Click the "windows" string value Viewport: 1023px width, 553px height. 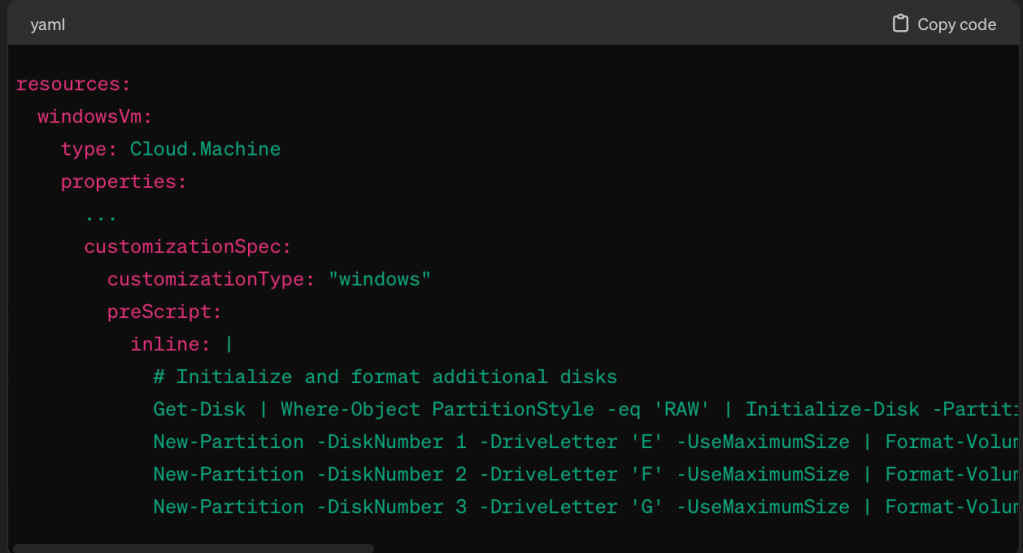point(380,279)
